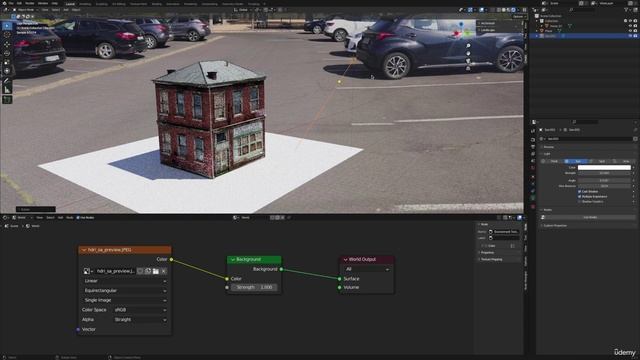Select the Transform tool
The image size is (640, 360).
coord(7,71)
